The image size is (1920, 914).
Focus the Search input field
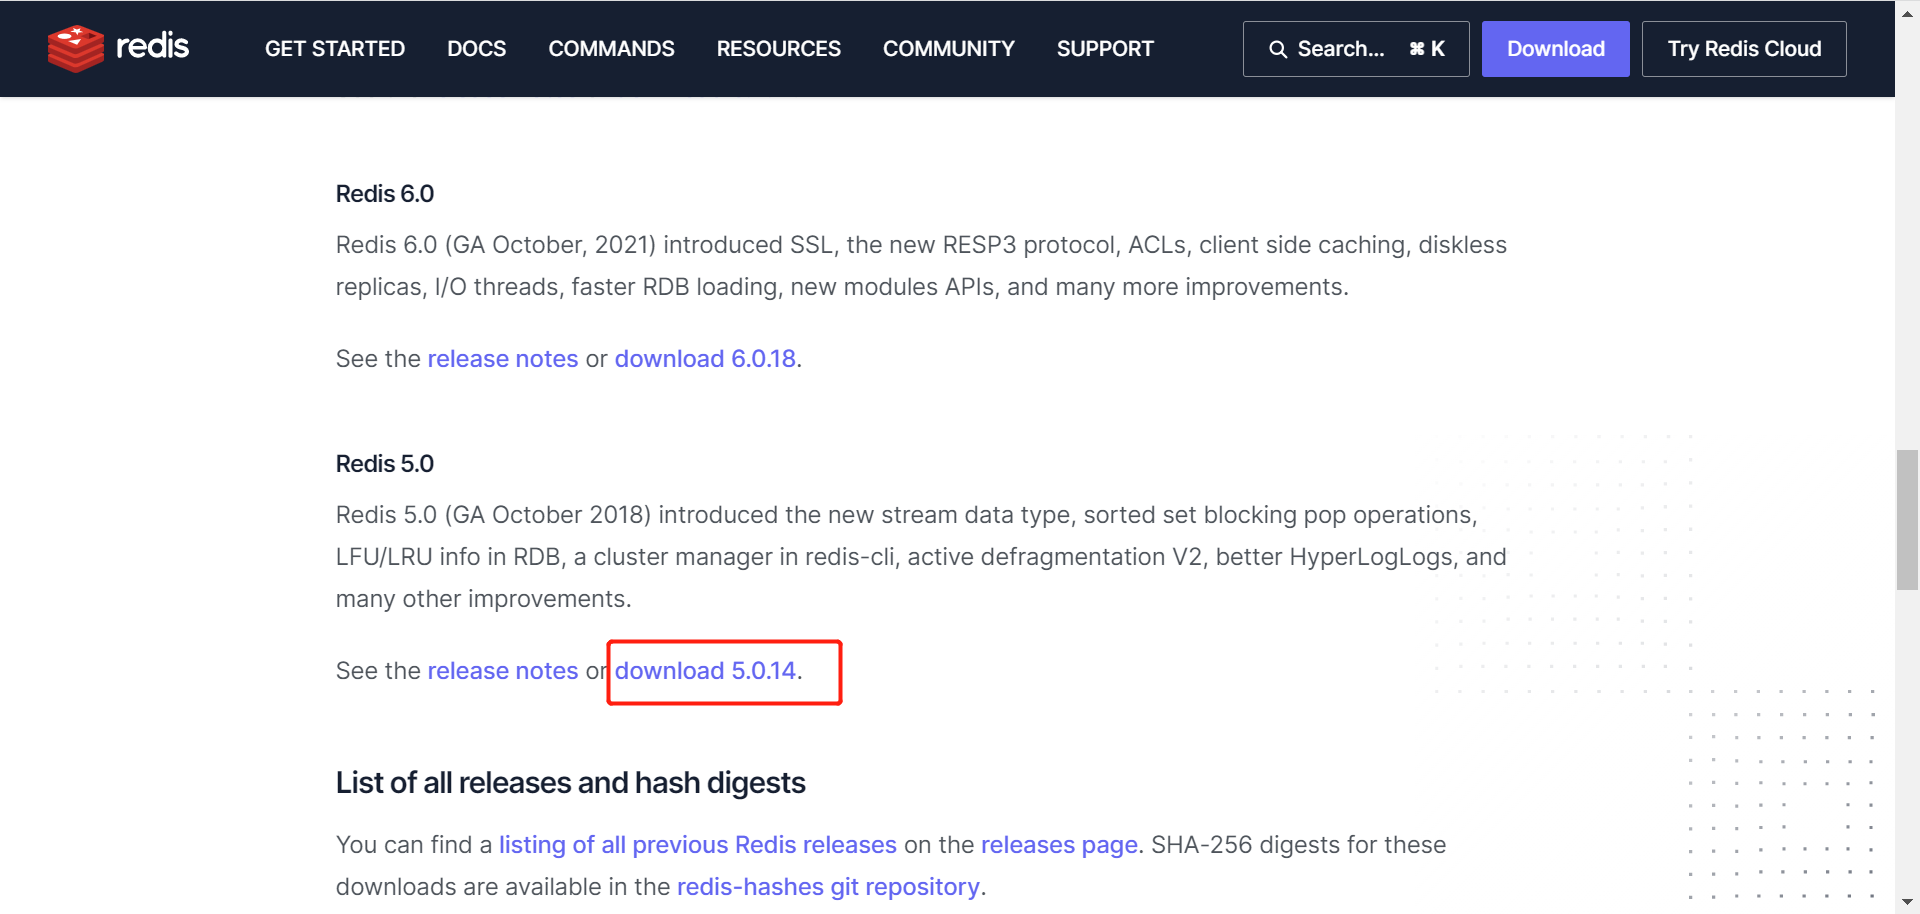[x=1356, y=49]
